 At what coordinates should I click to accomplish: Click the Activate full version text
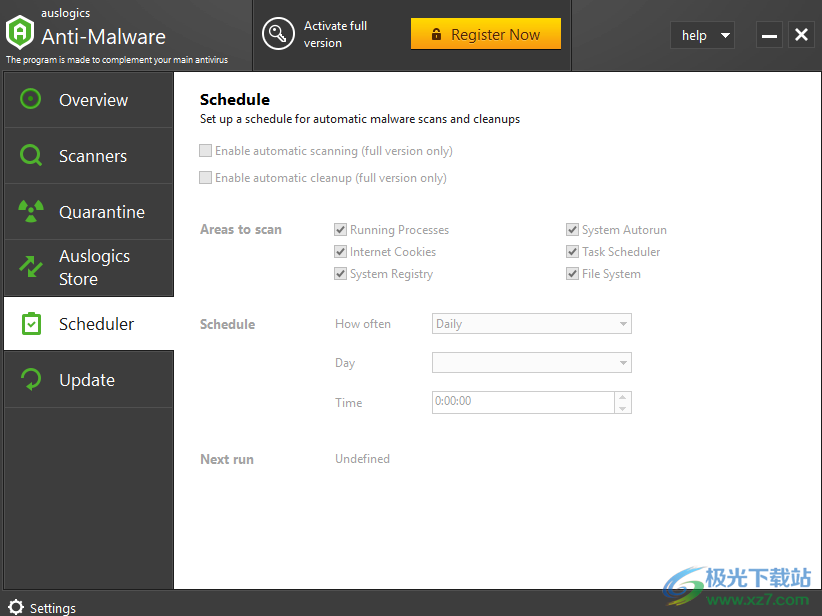coord(336,34)
